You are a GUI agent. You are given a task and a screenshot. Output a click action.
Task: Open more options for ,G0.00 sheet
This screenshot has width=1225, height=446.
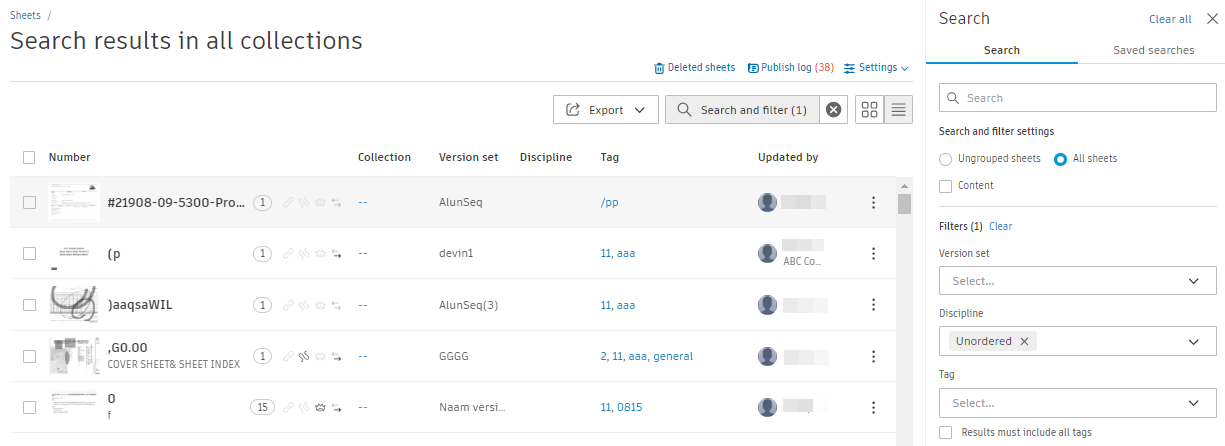coord(873,356)
